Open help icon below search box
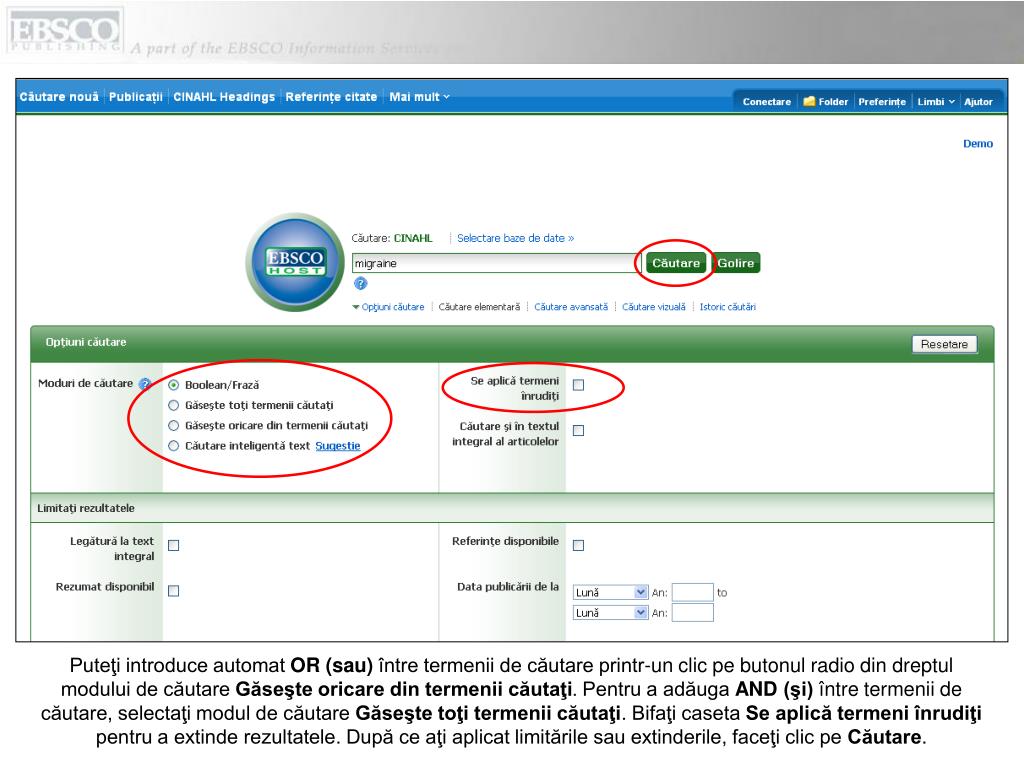This screenshot has width=1024, height=768. coord(360,283)
